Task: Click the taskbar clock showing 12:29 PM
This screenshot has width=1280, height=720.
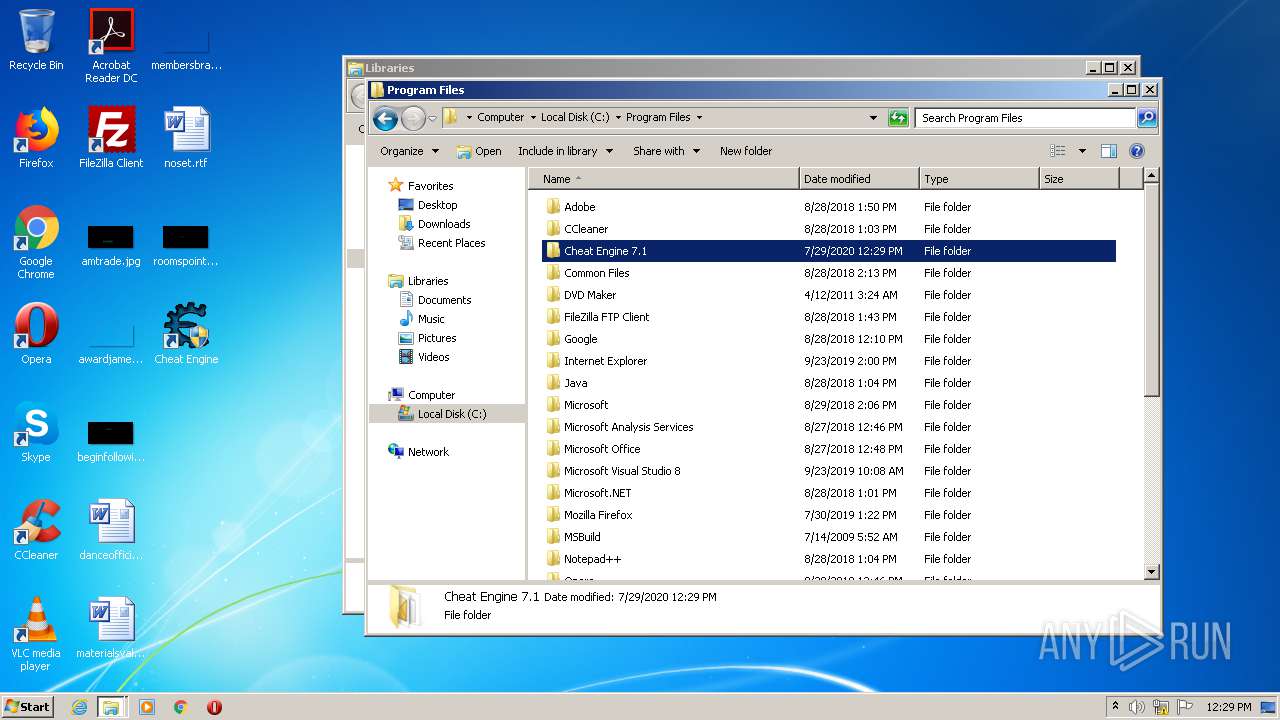Action: (1228, 707)
